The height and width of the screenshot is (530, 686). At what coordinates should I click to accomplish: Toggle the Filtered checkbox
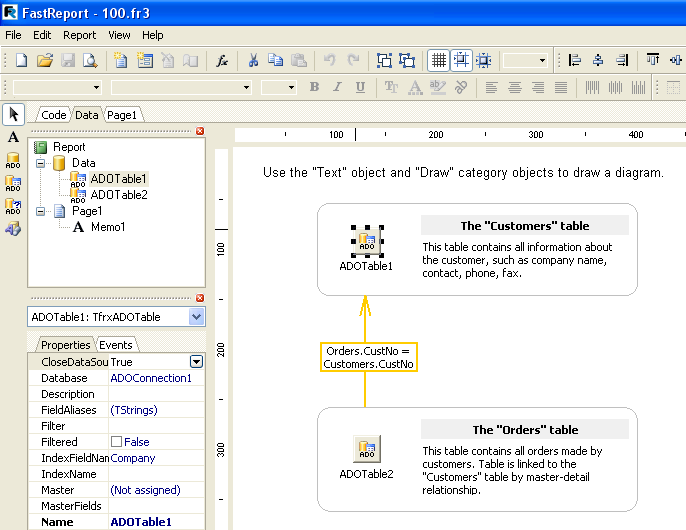pos(117,442)
